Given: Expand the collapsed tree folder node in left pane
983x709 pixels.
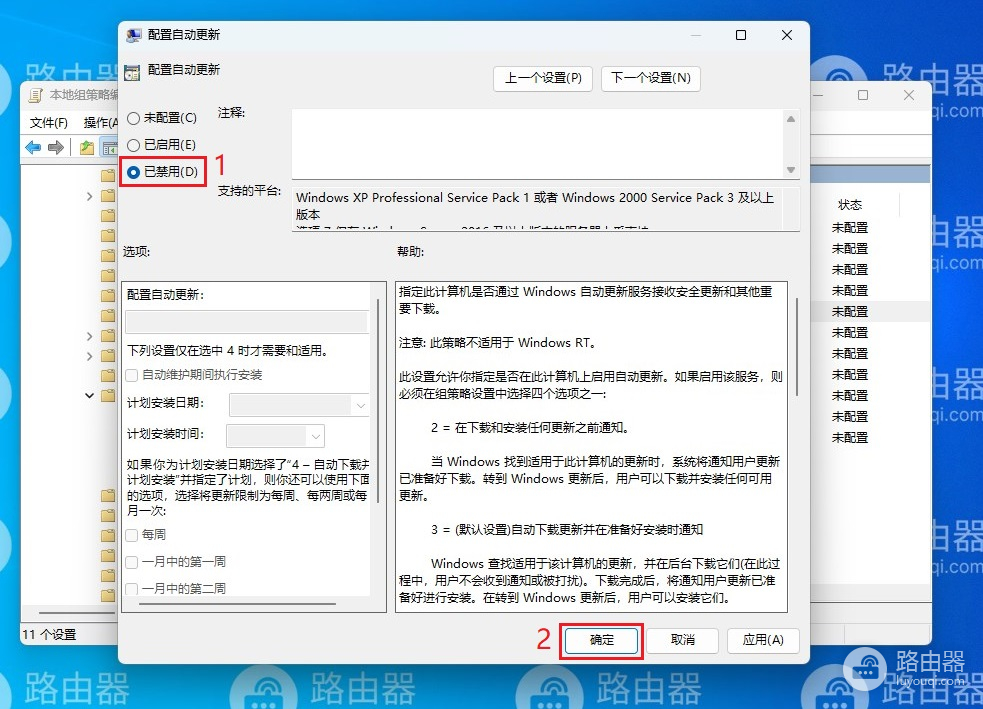Looking at the screenshot, I should tap(90, 197).
